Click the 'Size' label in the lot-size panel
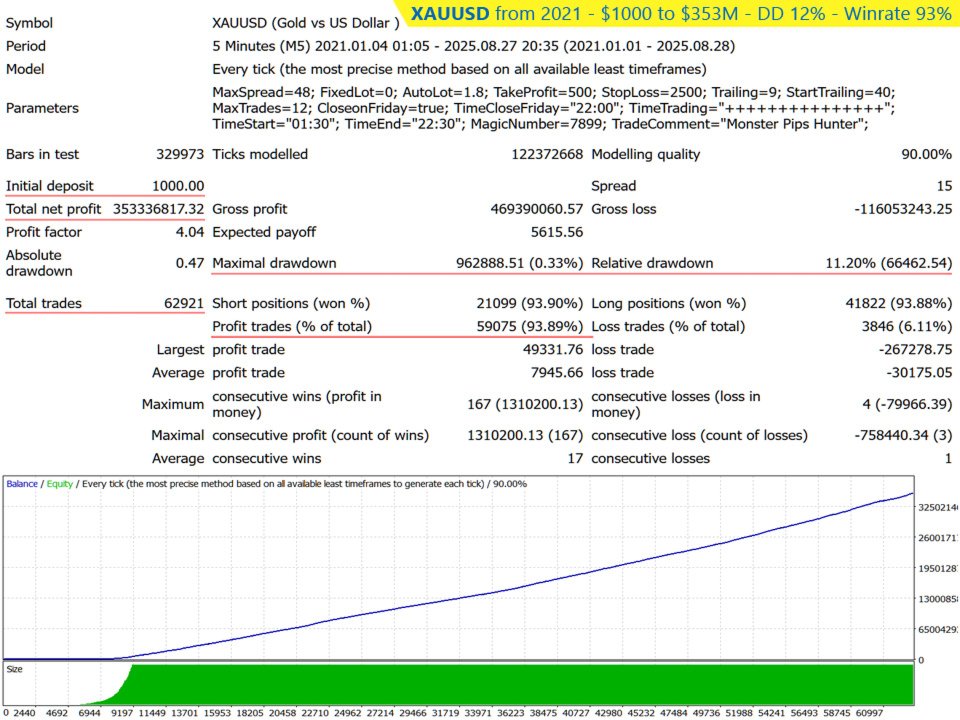This screenshot has height=720, width=960. 15,669
